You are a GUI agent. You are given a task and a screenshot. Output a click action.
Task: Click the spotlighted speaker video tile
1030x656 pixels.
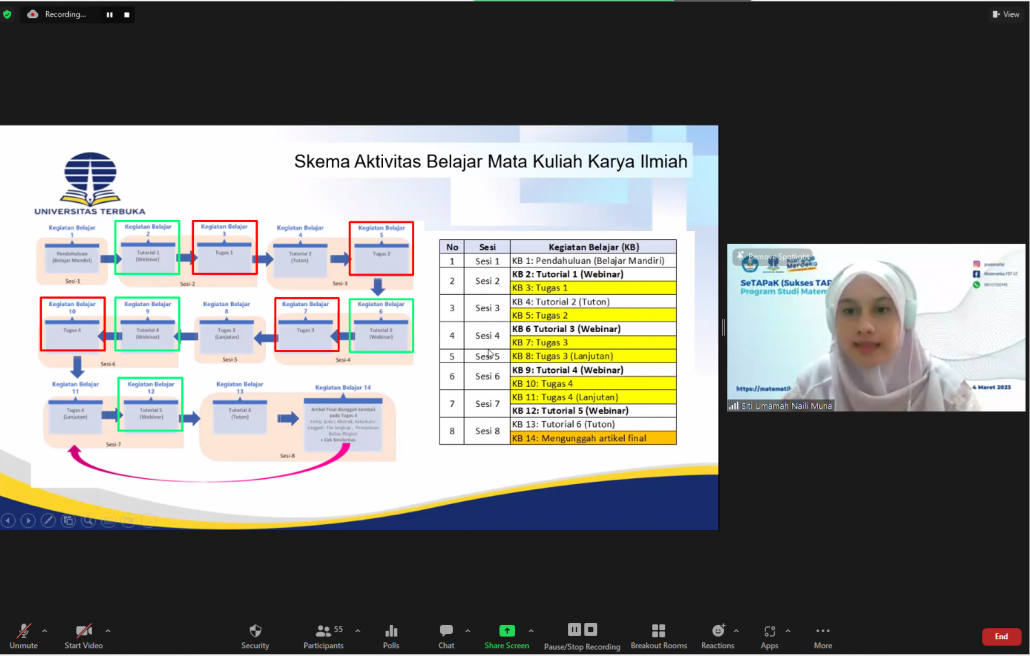[x=876, y=328]
